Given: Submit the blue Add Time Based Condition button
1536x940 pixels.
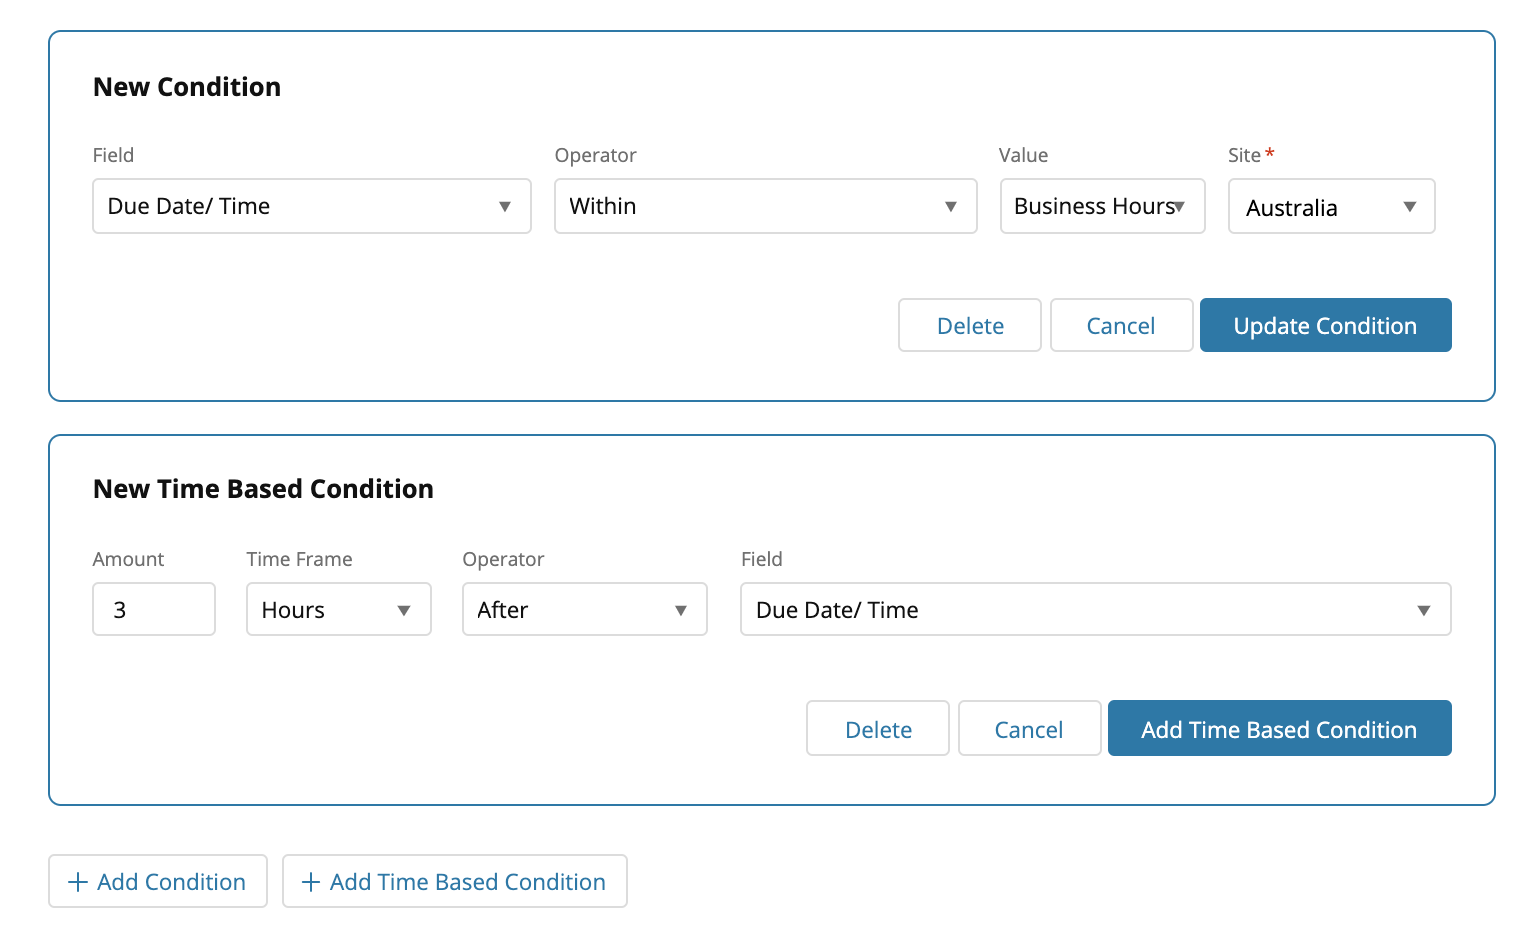Looking at the screenshot, I should 1279,729.
